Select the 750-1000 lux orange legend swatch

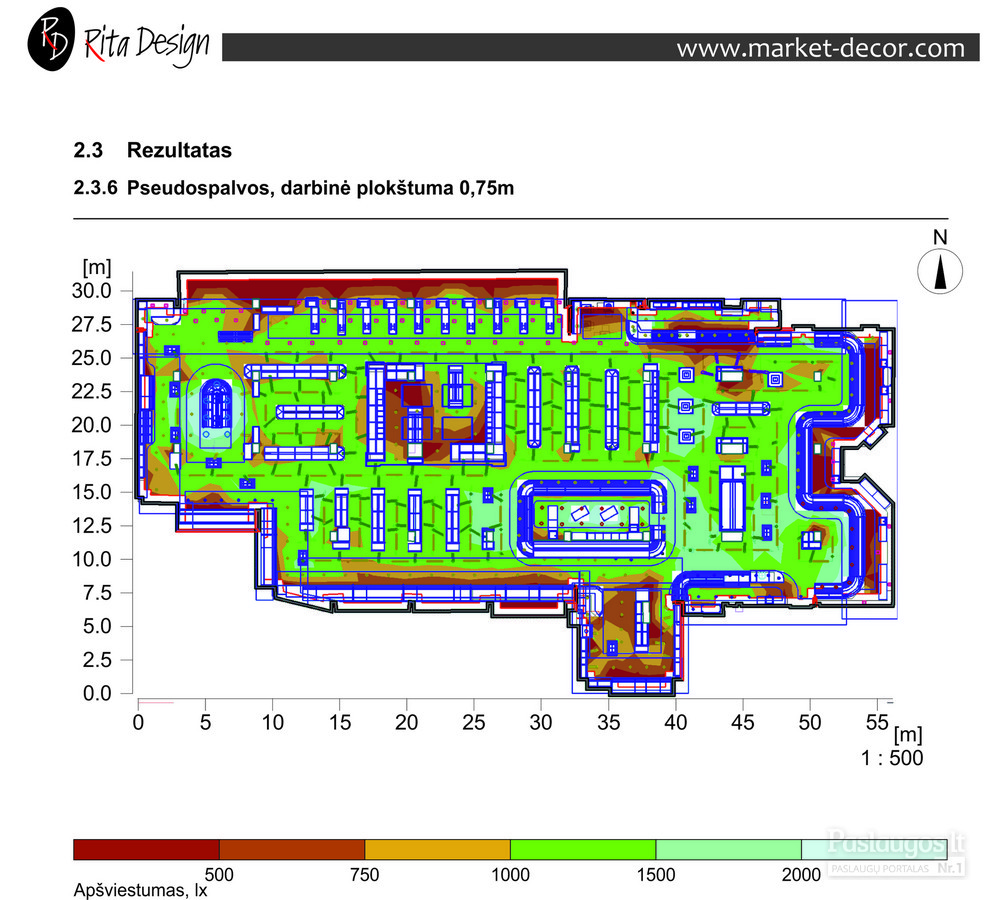[x=437, y=849]
